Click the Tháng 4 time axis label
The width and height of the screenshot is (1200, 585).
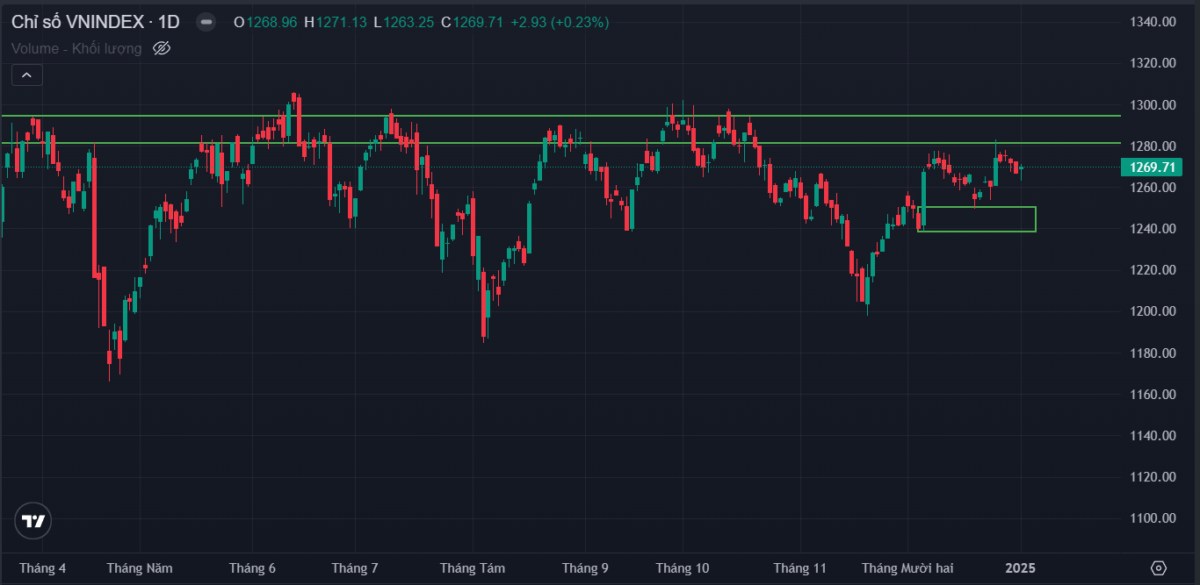[42, 568]
